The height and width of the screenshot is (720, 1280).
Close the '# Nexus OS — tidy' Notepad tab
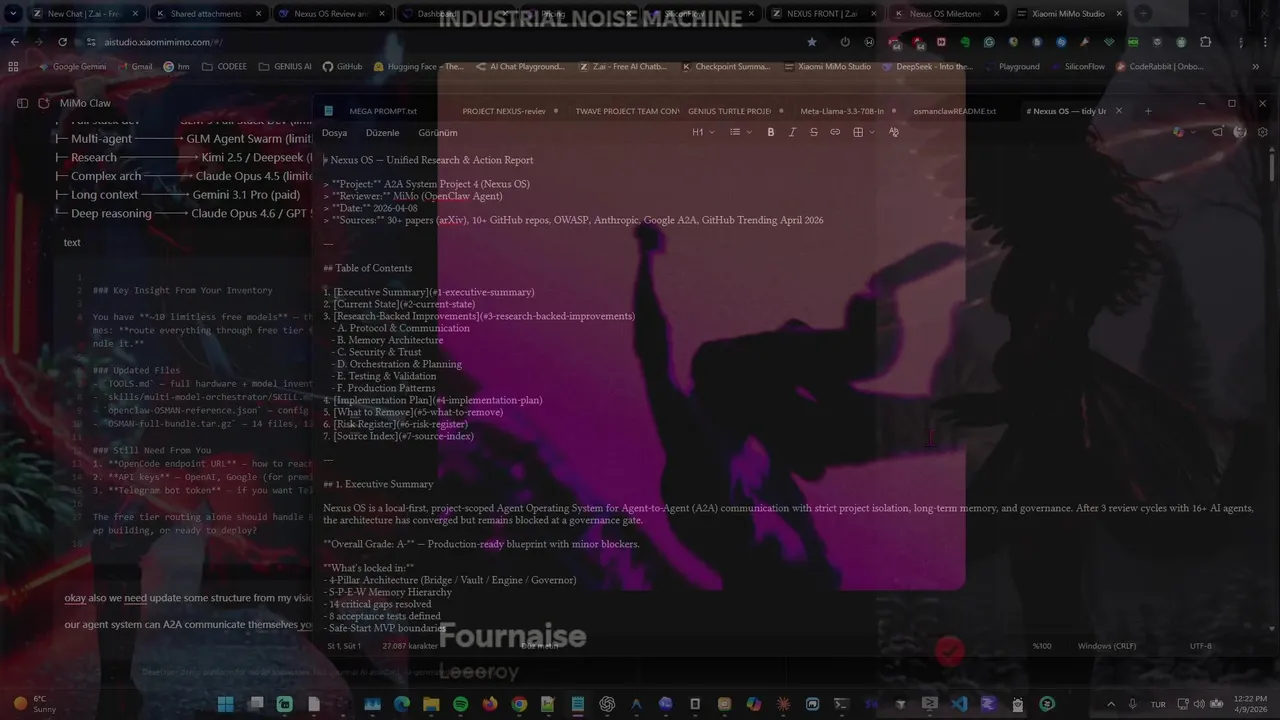1119,111
